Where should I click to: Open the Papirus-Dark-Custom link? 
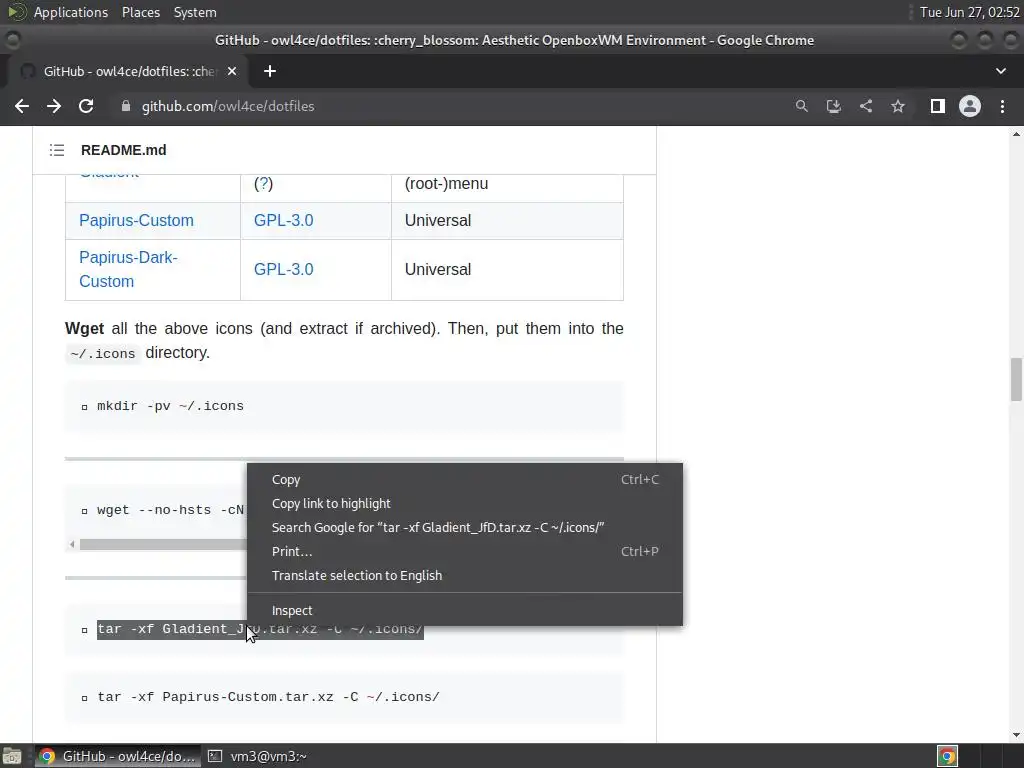coord(128,269)
